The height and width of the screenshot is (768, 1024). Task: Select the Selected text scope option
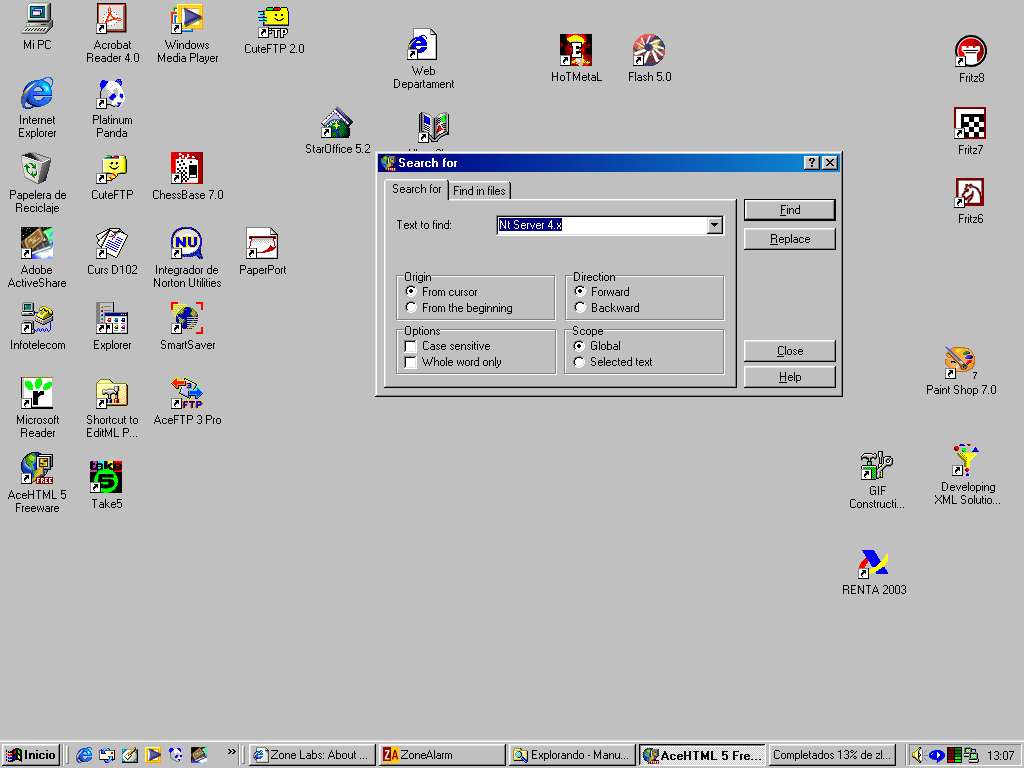[x=580, y=362]
